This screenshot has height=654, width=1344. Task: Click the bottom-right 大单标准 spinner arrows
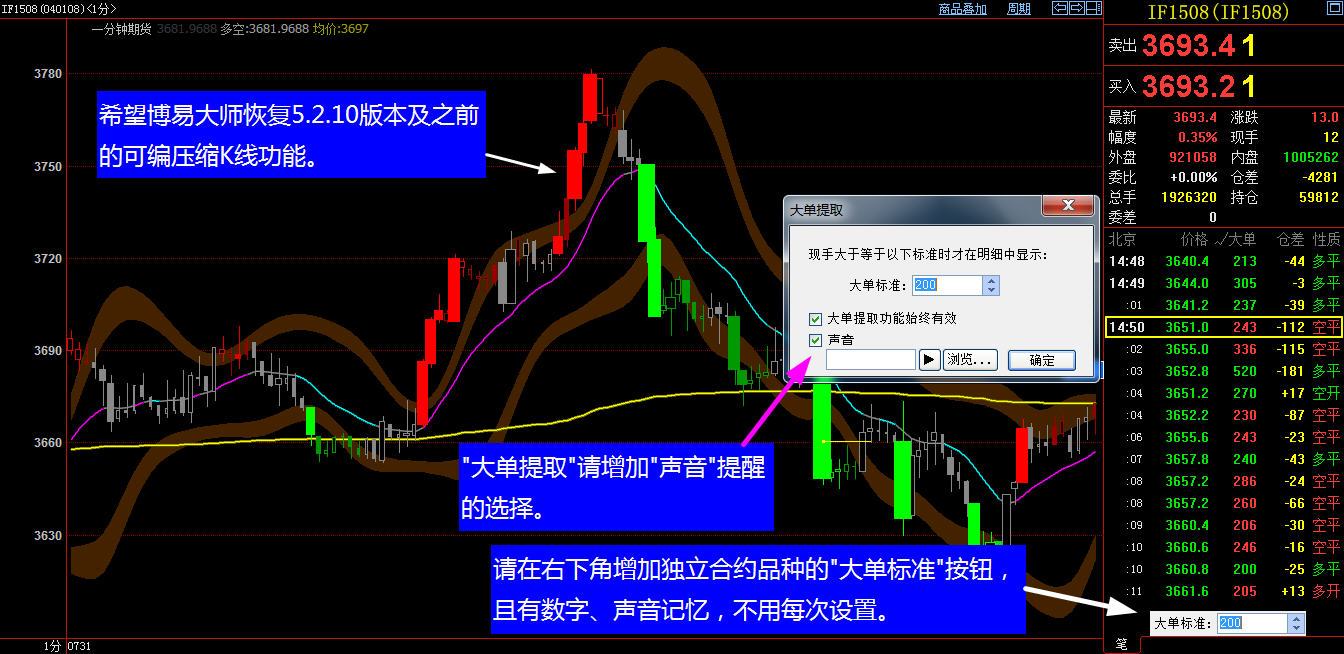click(x=1296, y=623)
